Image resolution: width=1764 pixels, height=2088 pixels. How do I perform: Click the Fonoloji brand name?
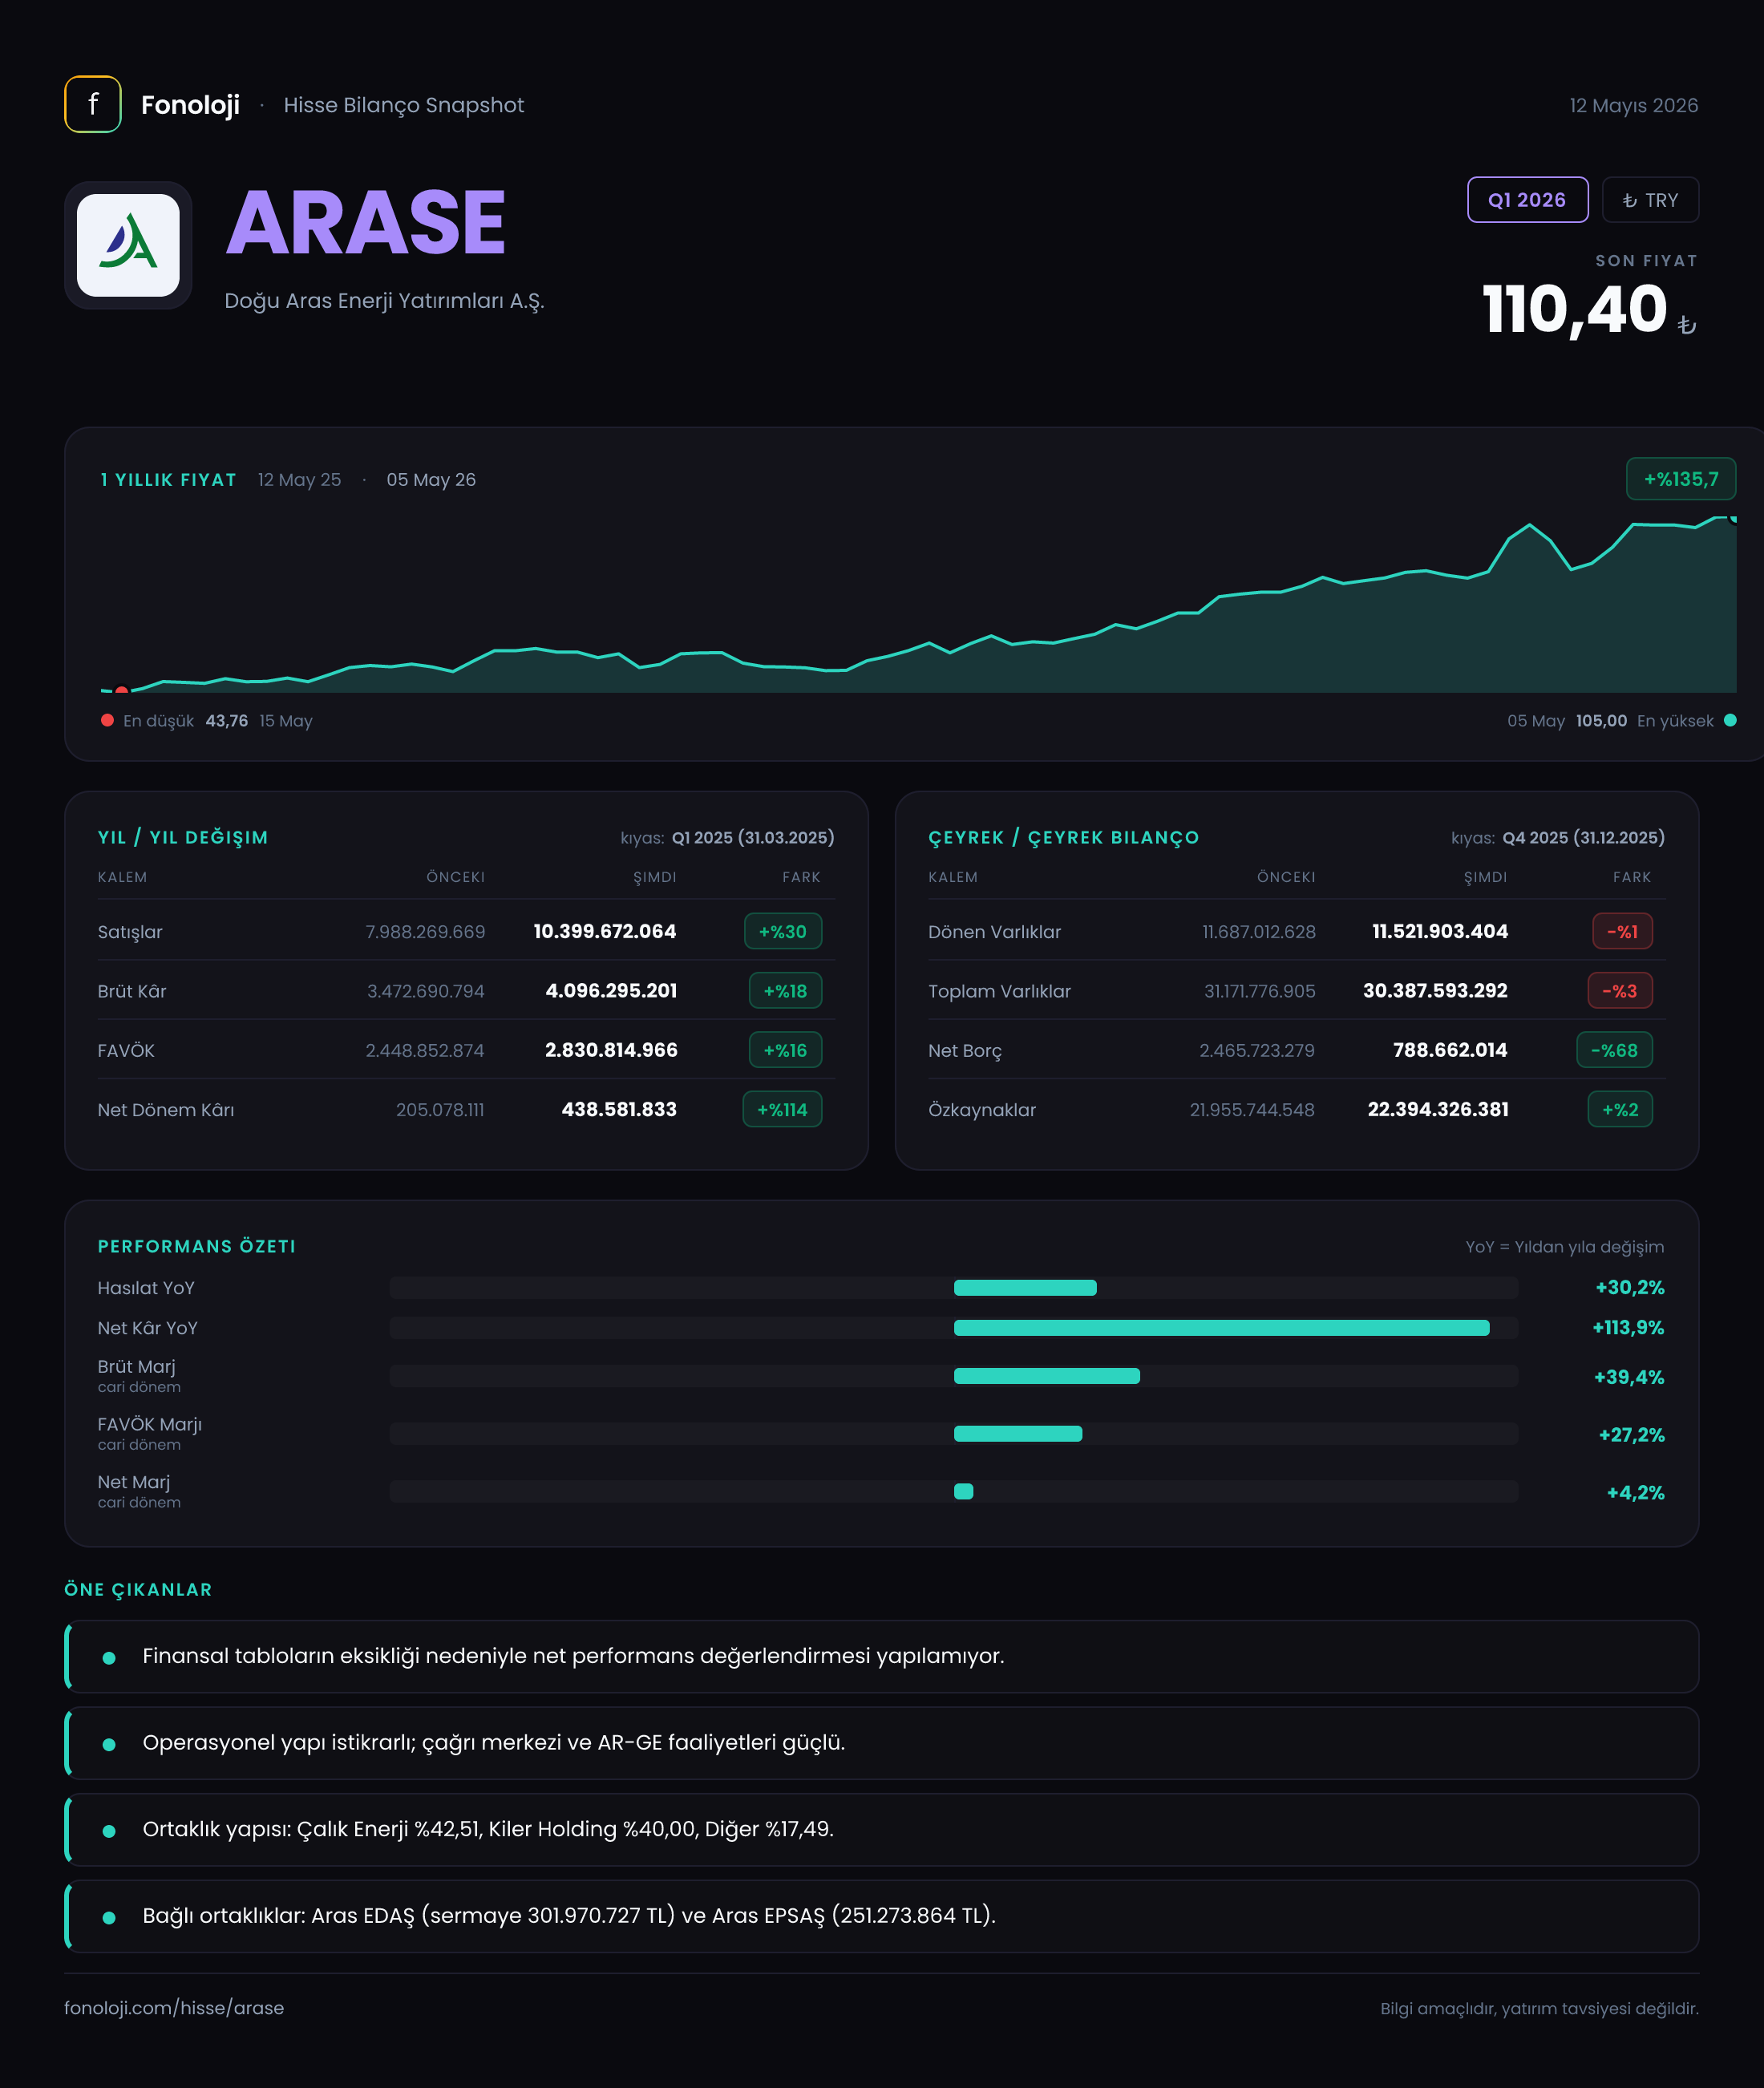tap(190, 105)
